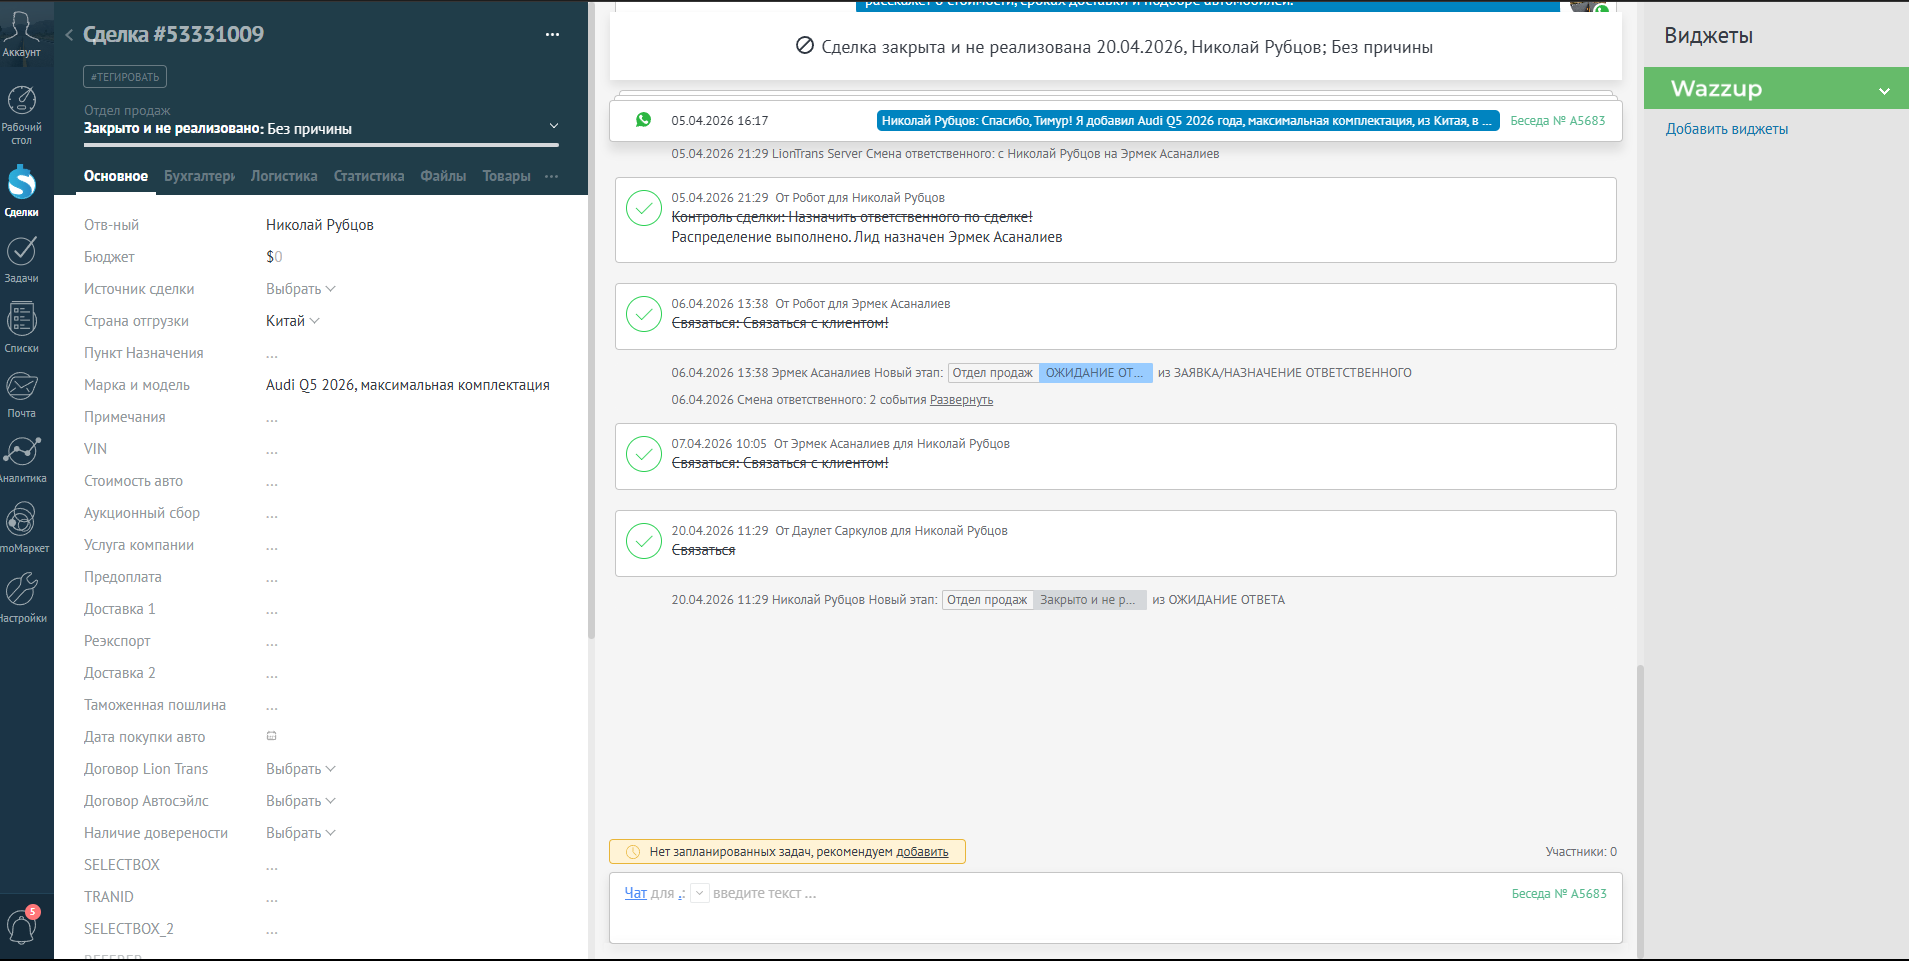Viewport: 1909px width, 961px height.
Task: Click stage progress bar under status
Action: pos(321,145)
